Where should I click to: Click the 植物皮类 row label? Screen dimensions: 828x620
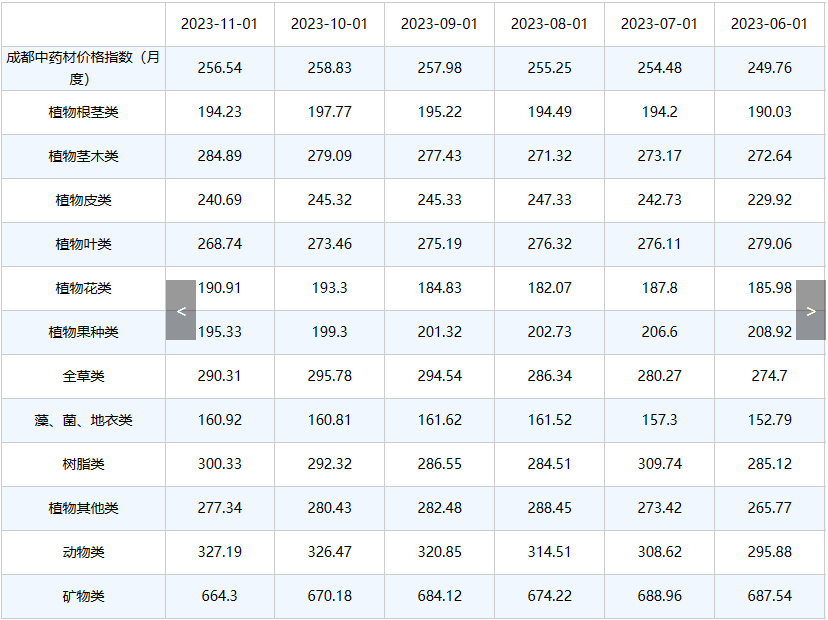coord(83,200)
